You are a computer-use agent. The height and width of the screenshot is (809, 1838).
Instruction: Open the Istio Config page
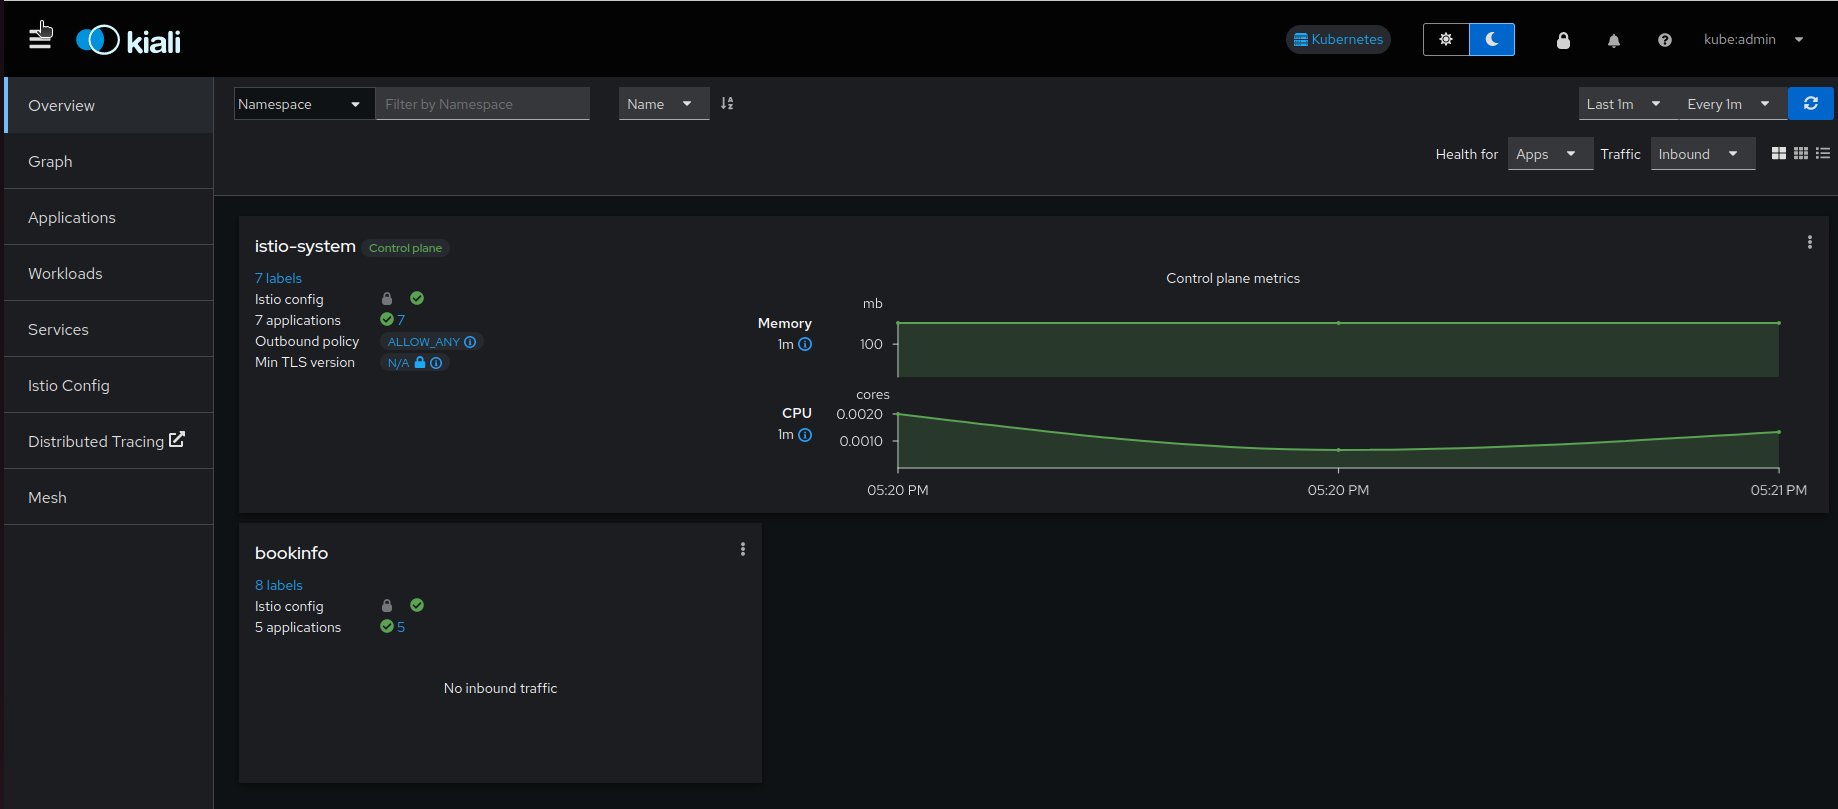pos(109,385)
